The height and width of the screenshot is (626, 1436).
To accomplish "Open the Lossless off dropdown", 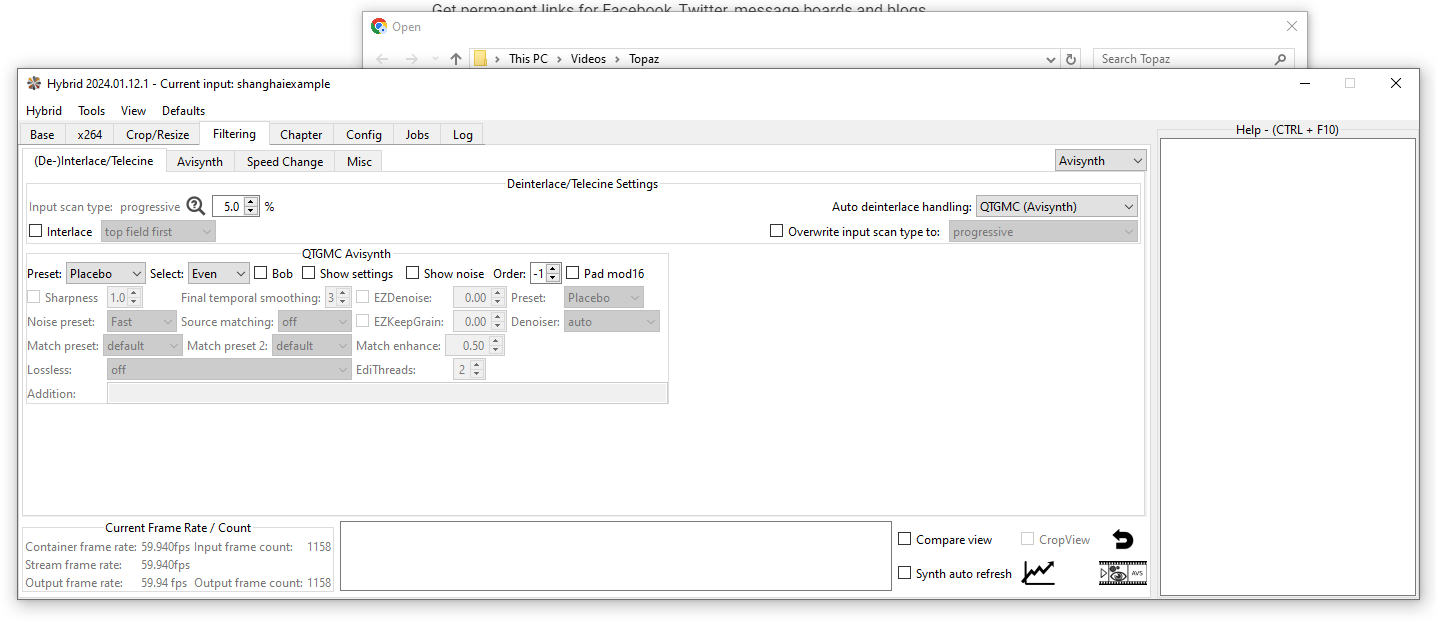I will click(229, 369).
